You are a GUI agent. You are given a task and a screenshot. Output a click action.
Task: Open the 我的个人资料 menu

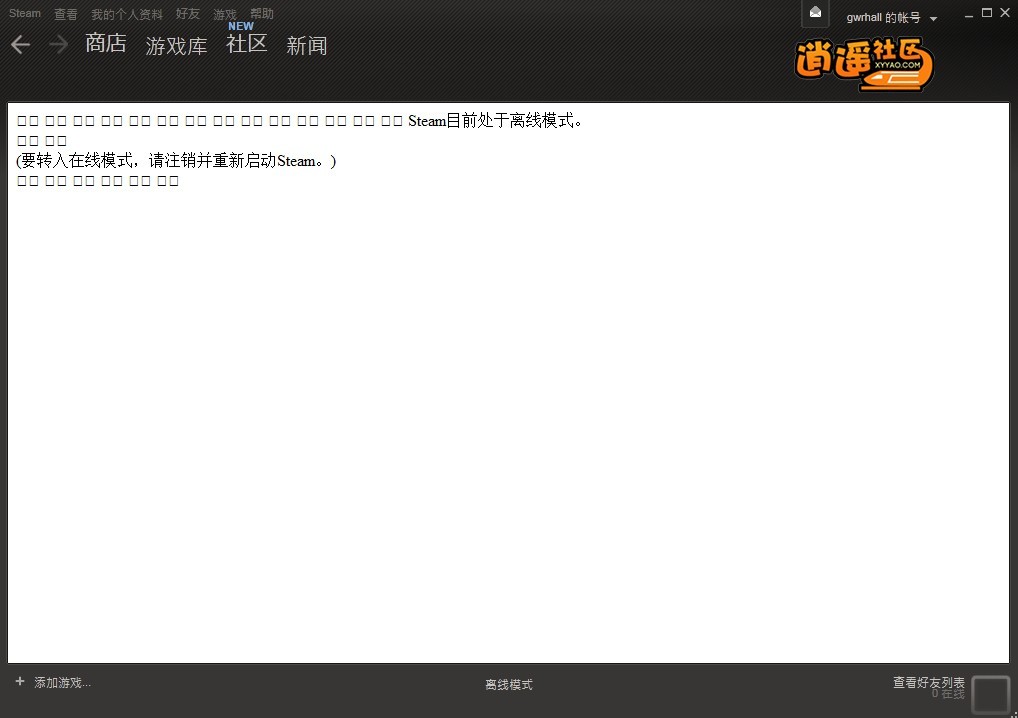(126, 14)
